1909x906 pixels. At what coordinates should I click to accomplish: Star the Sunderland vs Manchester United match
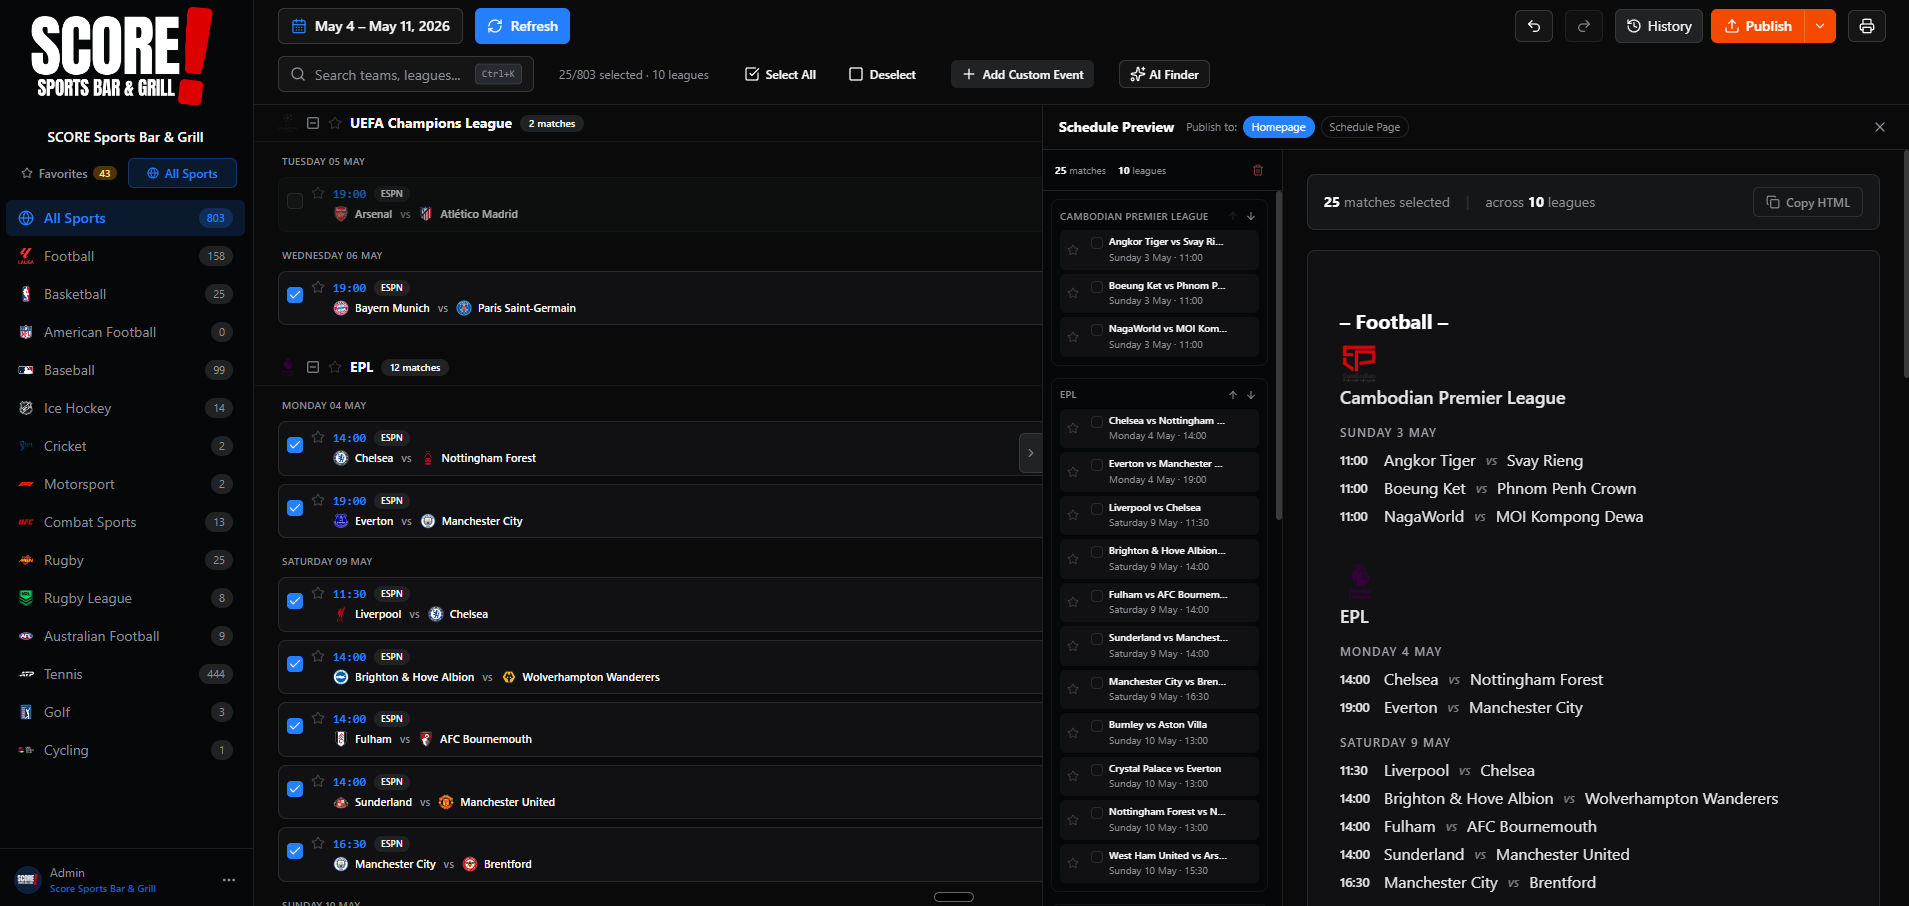click(x=318, y=781)
